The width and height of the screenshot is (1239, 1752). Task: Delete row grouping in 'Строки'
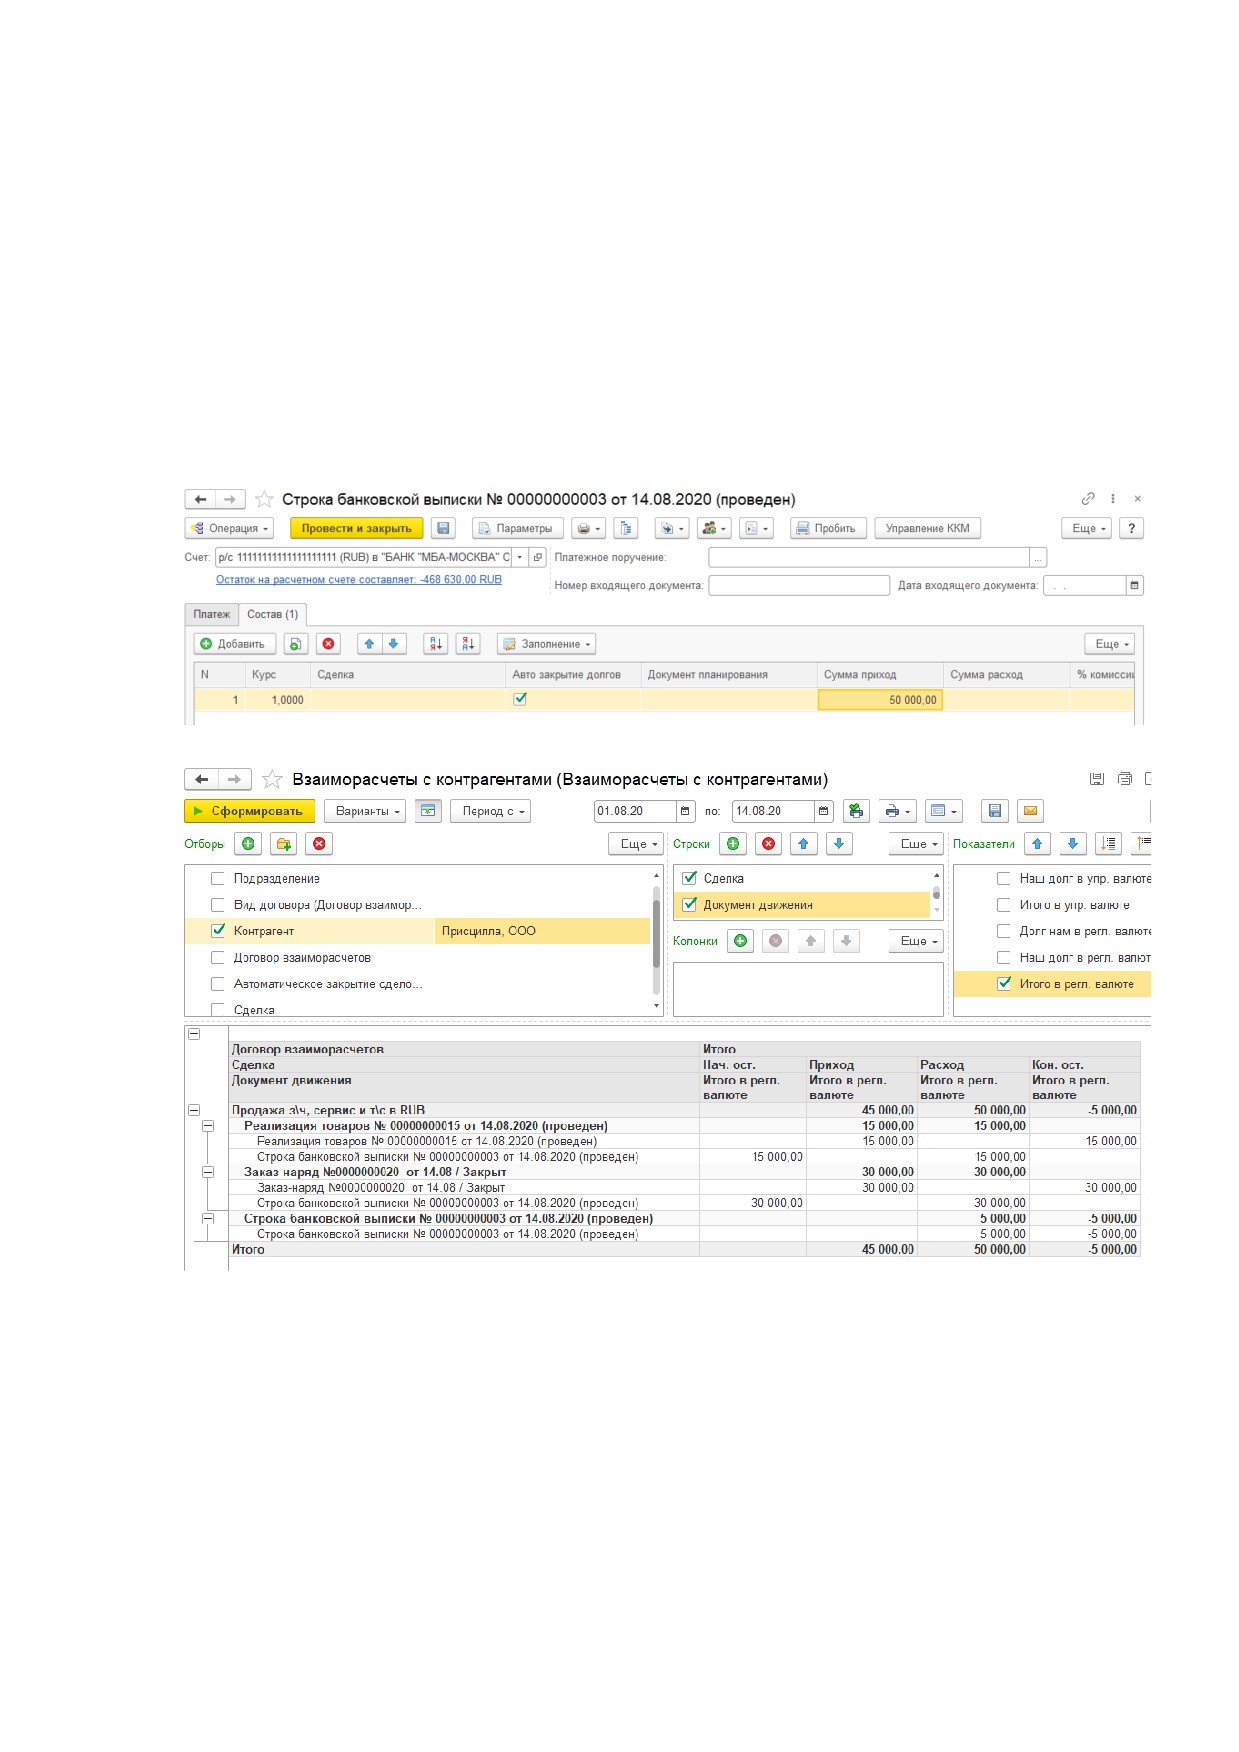pyautogui.click(x=768, y=844)
